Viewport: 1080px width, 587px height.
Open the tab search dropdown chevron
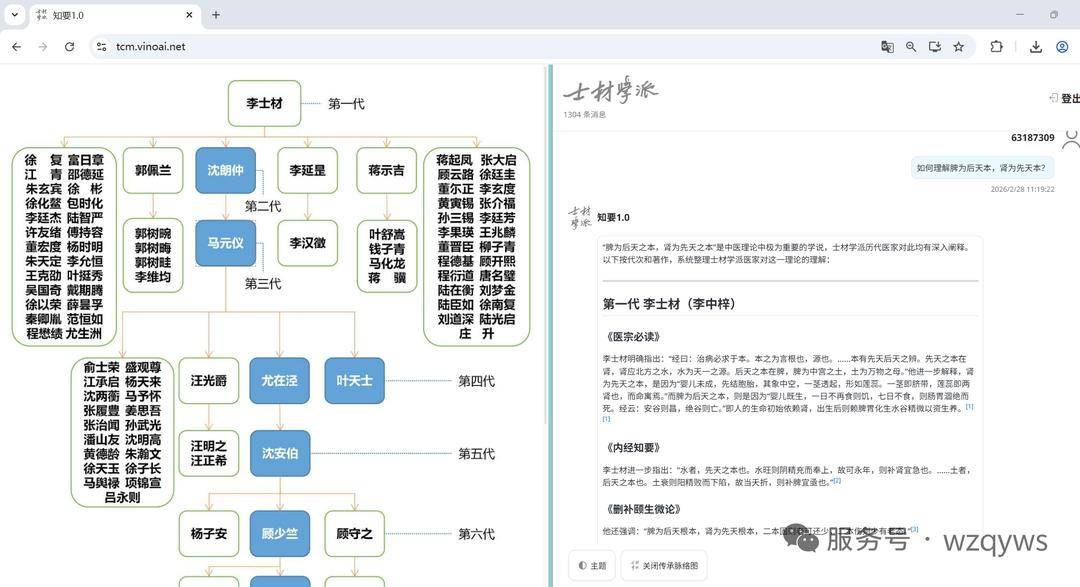[x=13, y=15]
